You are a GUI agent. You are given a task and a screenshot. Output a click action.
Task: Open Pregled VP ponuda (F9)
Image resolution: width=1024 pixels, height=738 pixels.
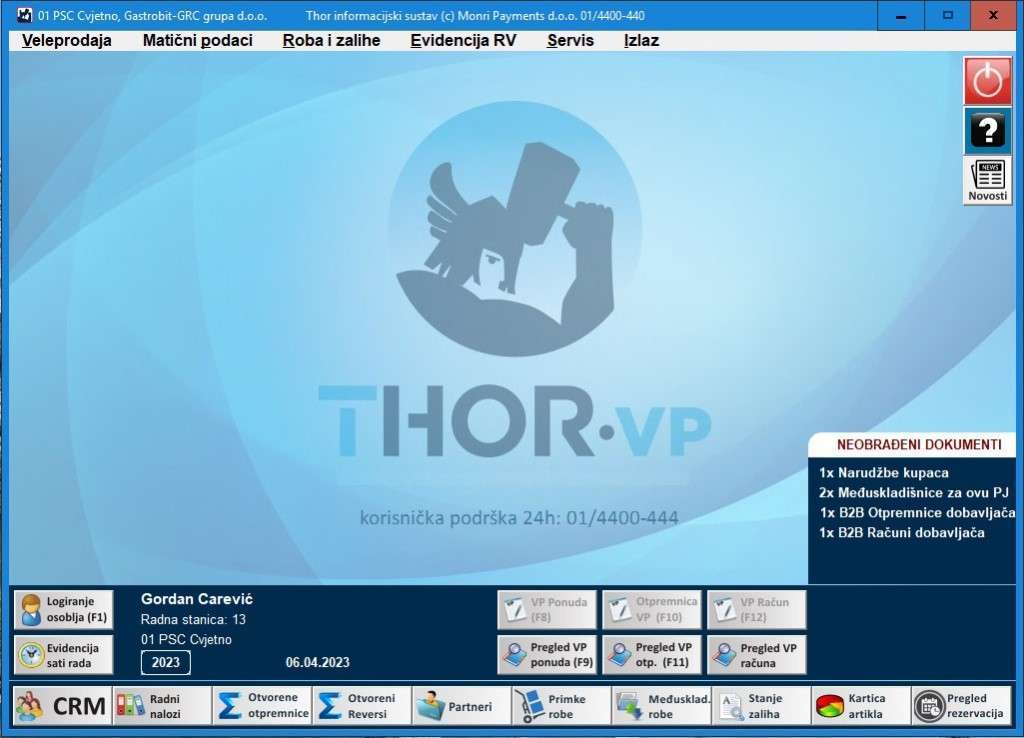(x=547, y=654)
